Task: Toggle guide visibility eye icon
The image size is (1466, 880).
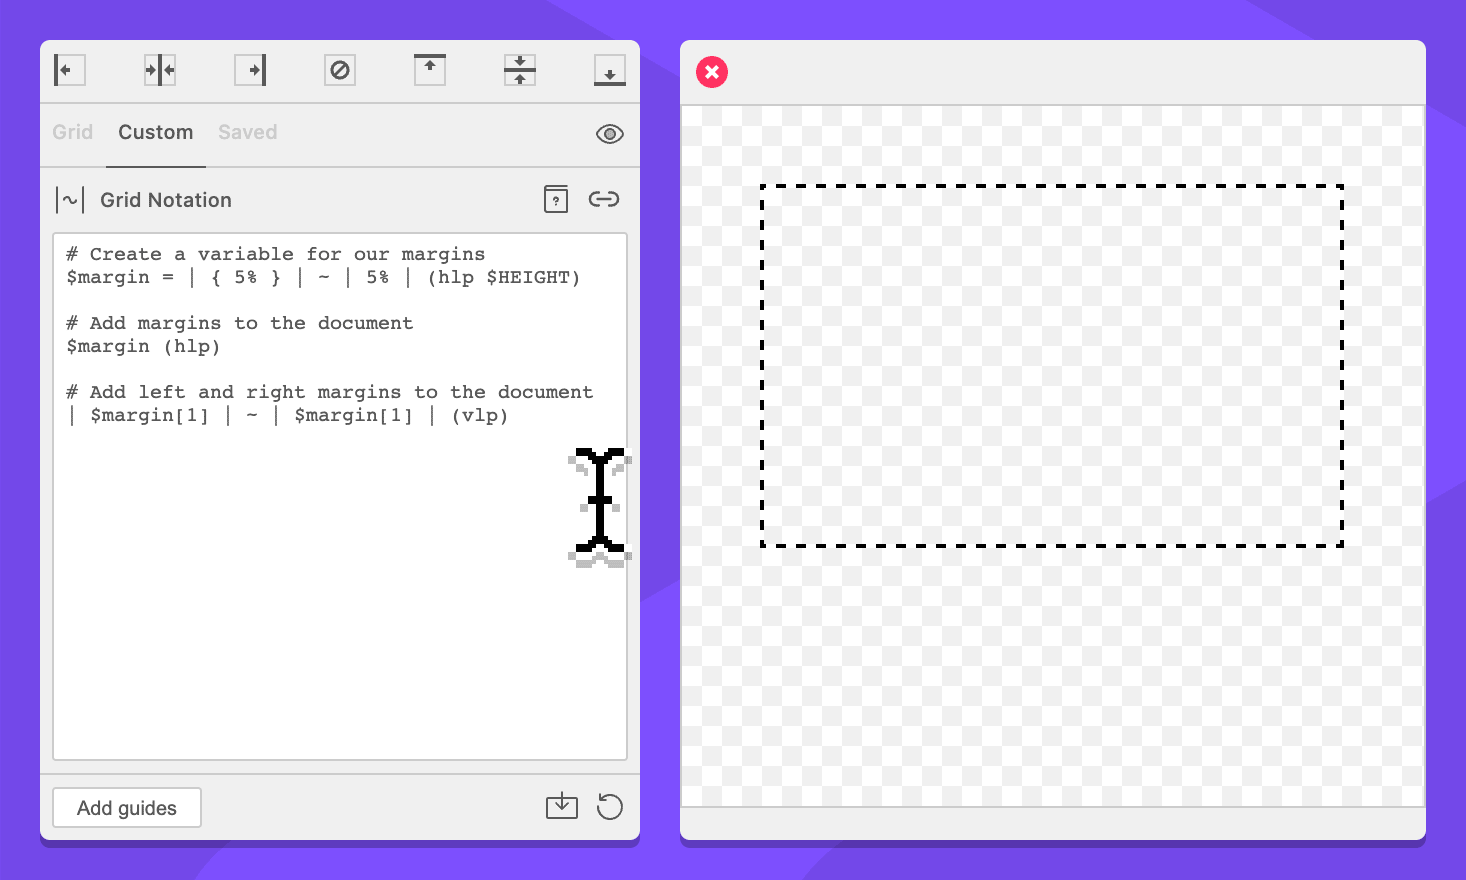Action: point(610,134)
